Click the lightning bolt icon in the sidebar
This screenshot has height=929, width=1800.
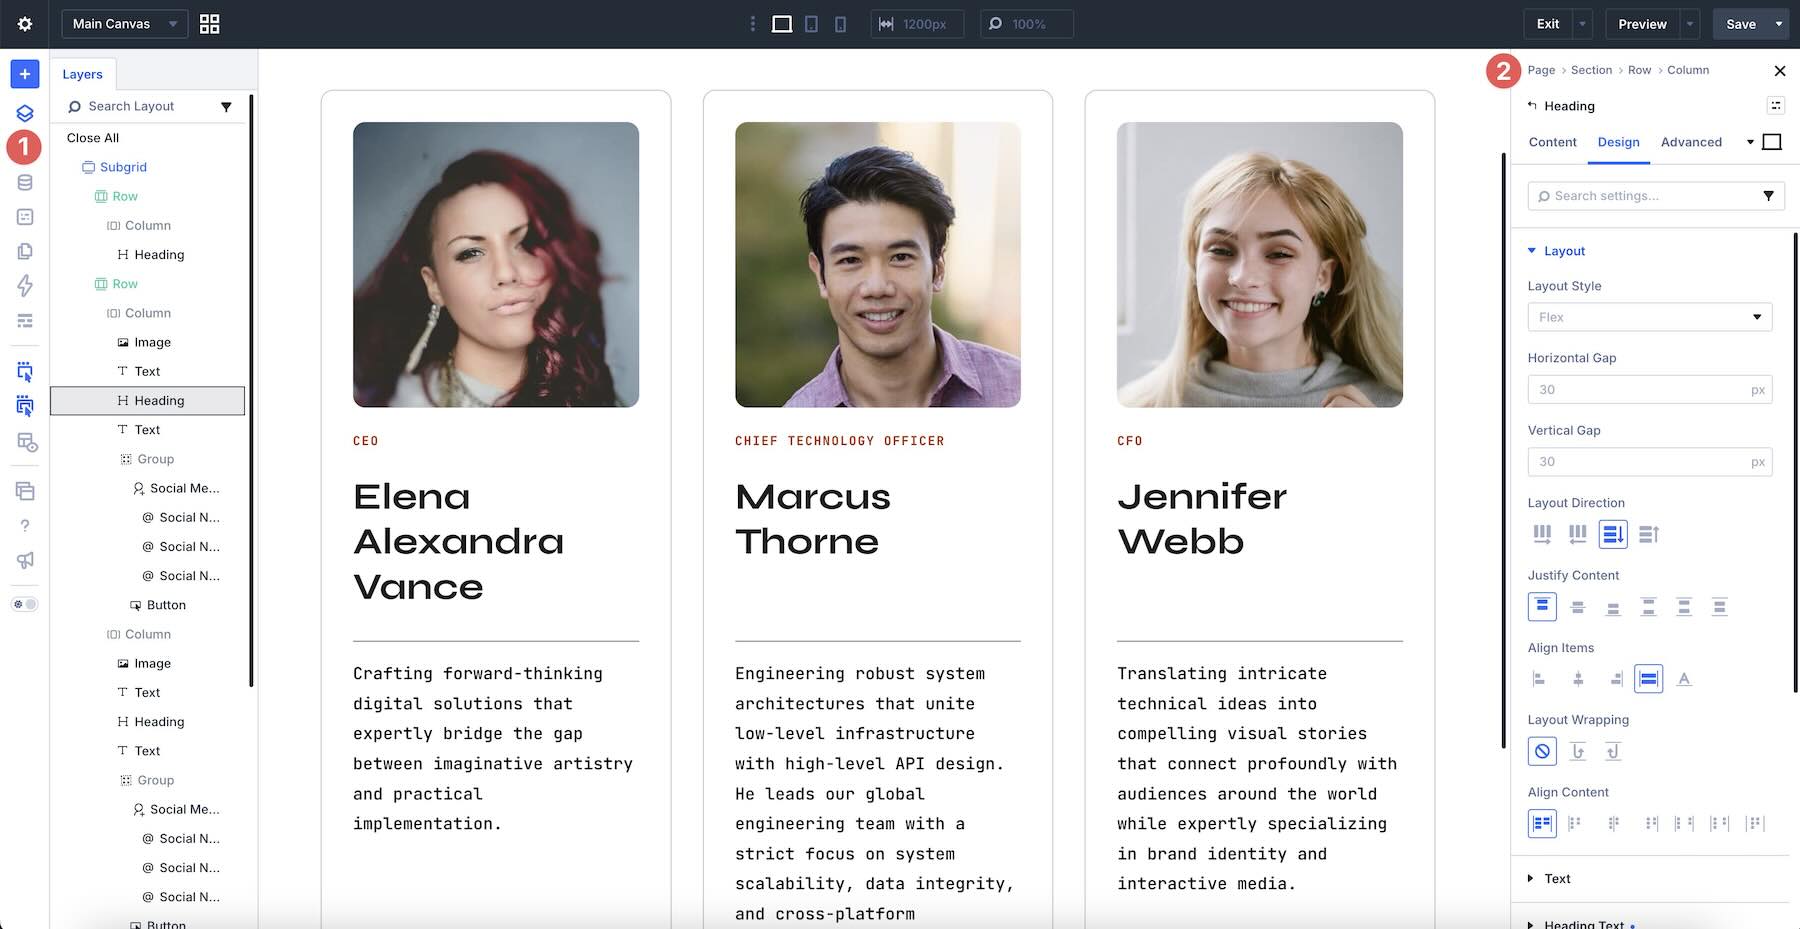pos(25,286)
